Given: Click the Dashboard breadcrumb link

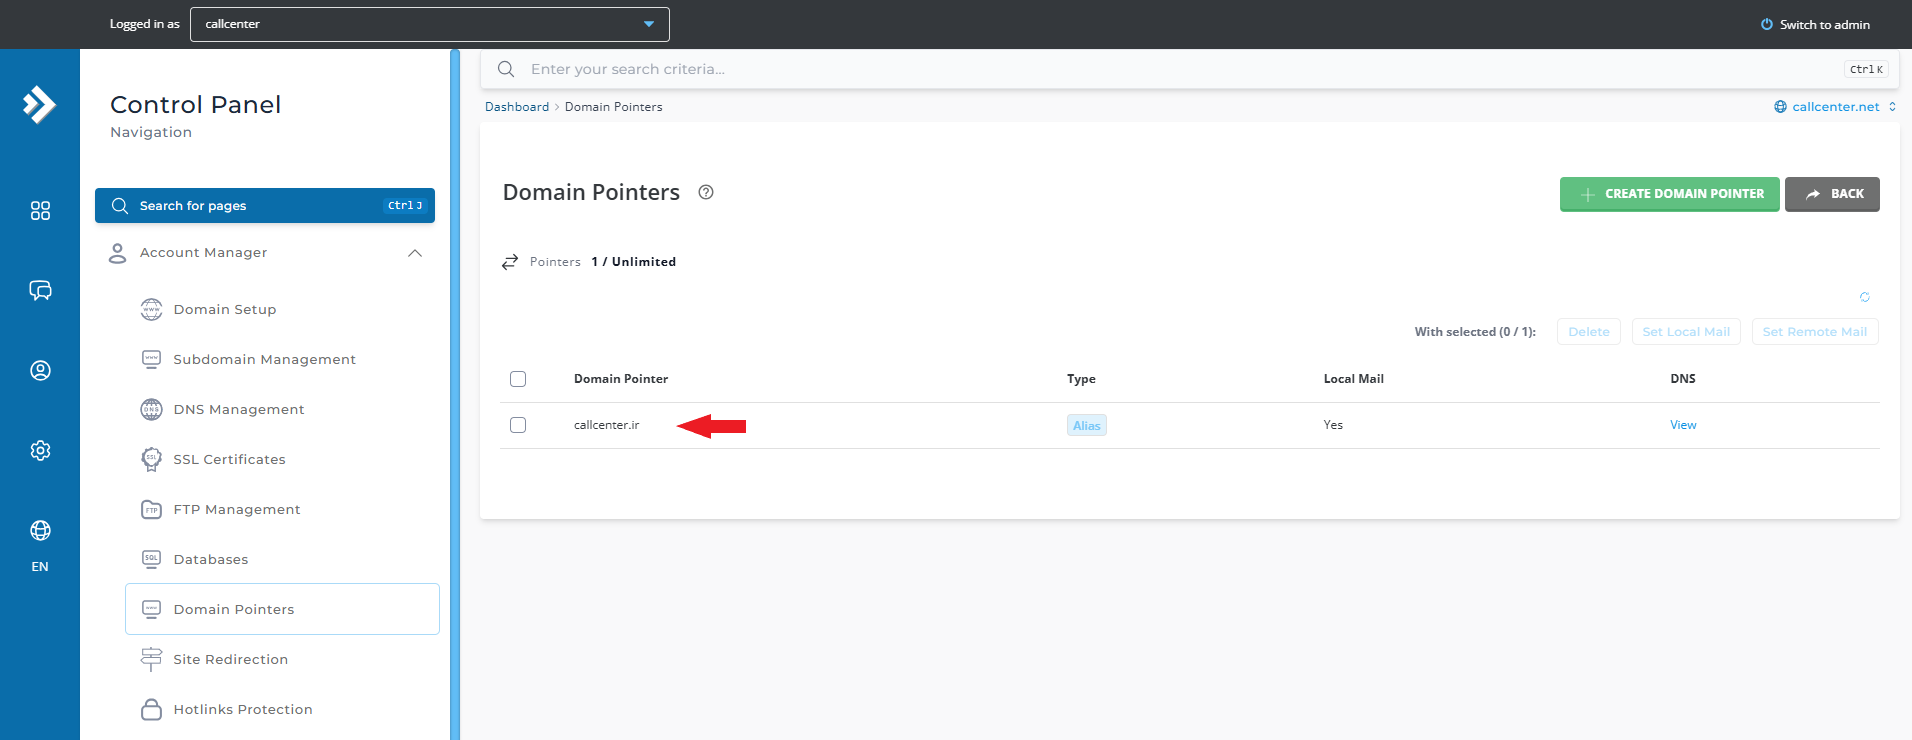Looking at the screenshot, I should (x=517, y=107).
